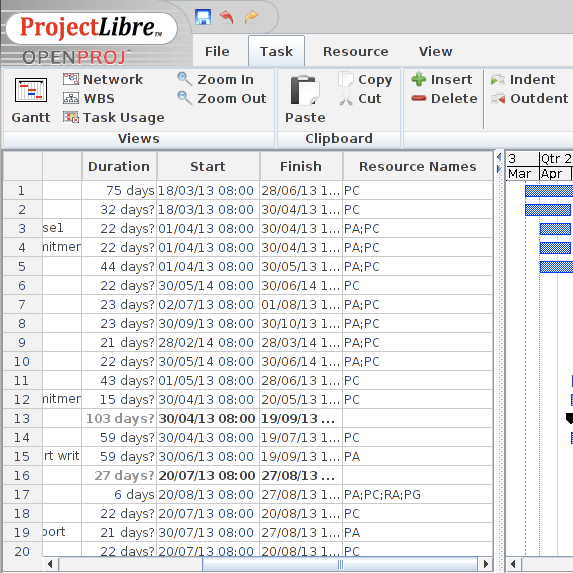Screen dimensions: 573x573
Task: Click the Network label button
Action: point(113,79)
